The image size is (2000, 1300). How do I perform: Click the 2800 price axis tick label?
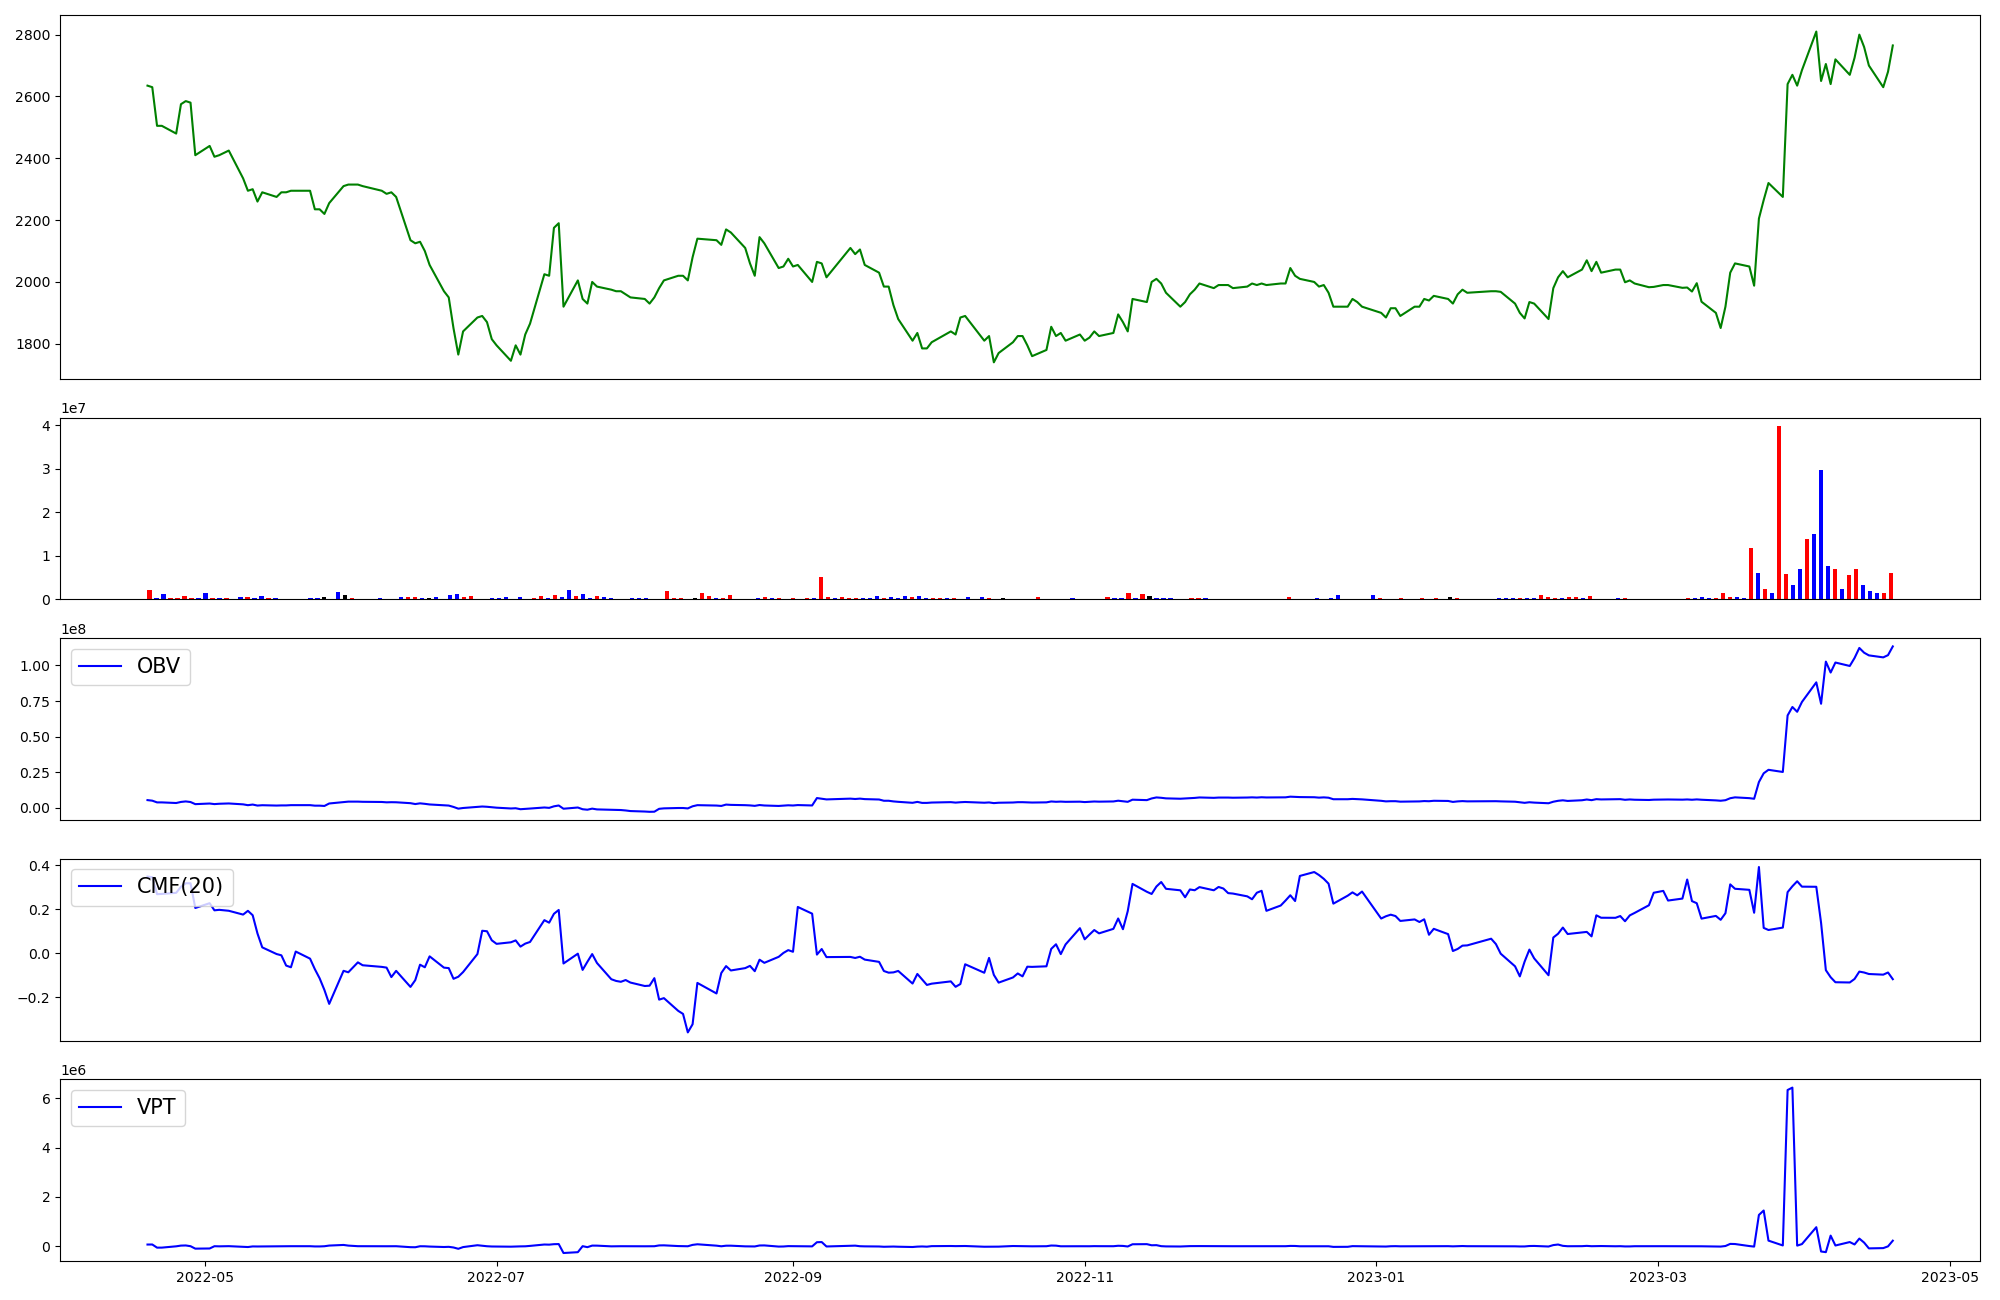[33, 36]
